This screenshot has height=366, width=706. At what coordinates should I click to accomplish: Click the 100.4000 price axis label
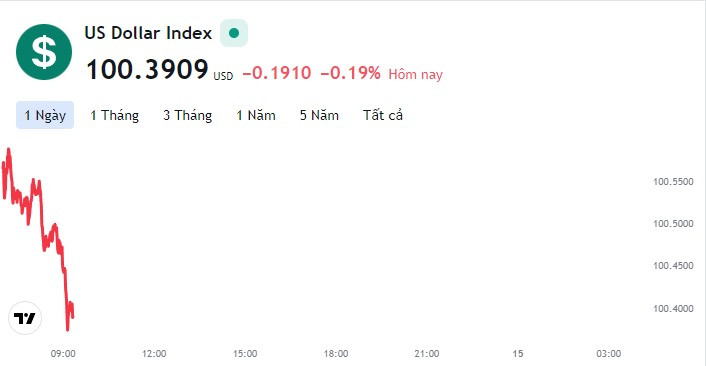tap(673, 309)
